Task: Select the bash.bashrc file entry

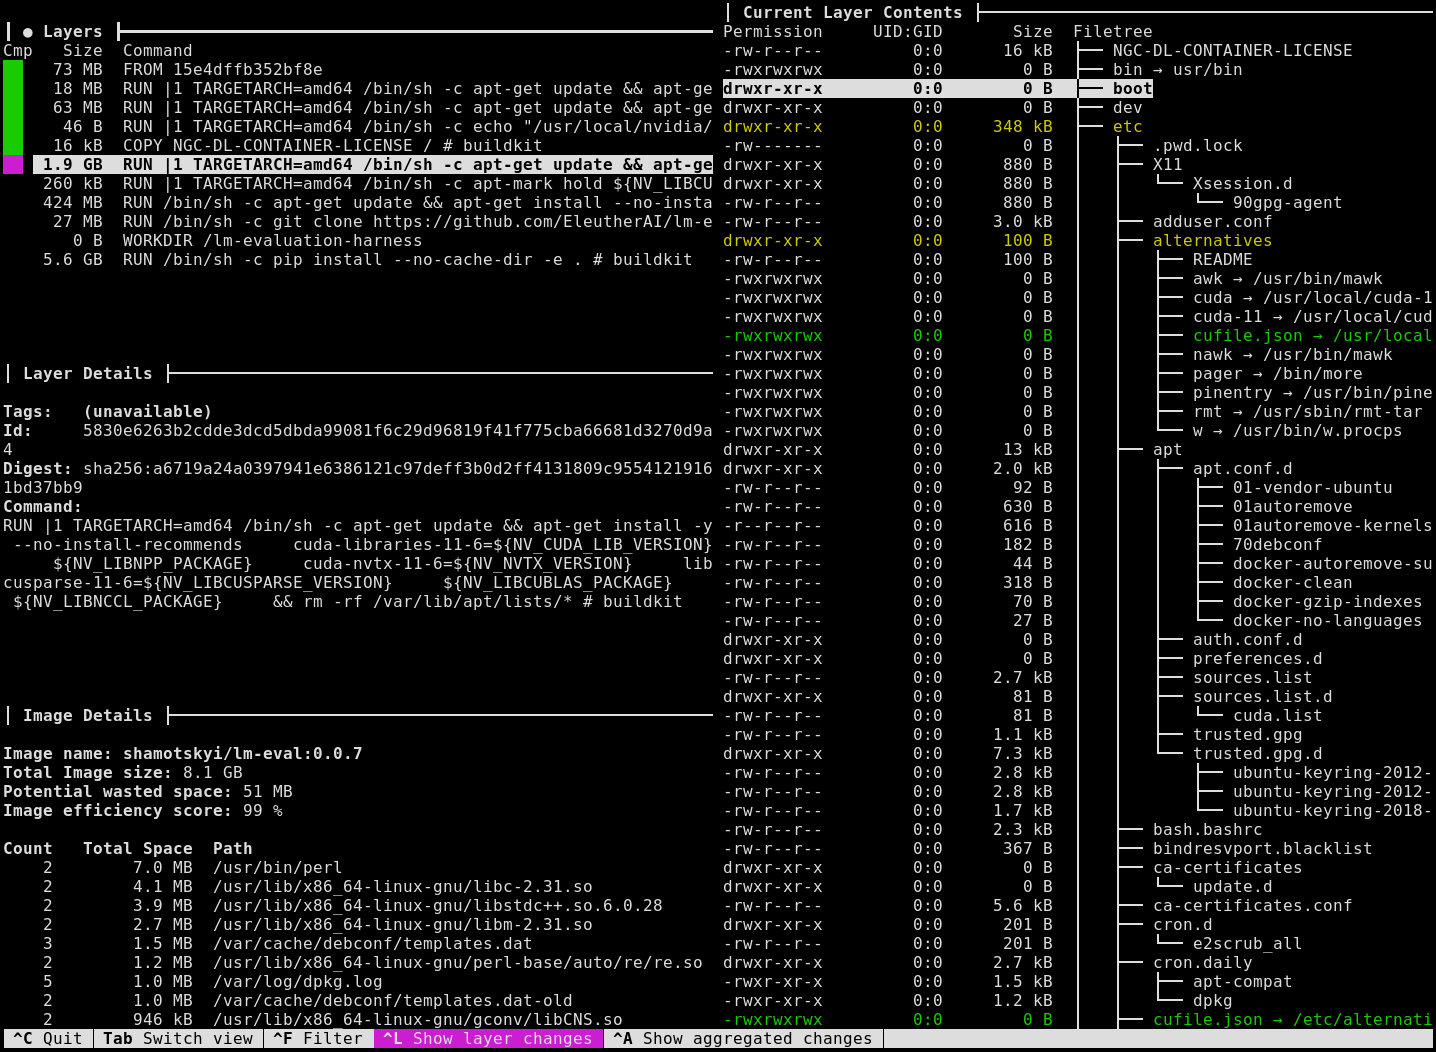Action: pos(1207,830)
